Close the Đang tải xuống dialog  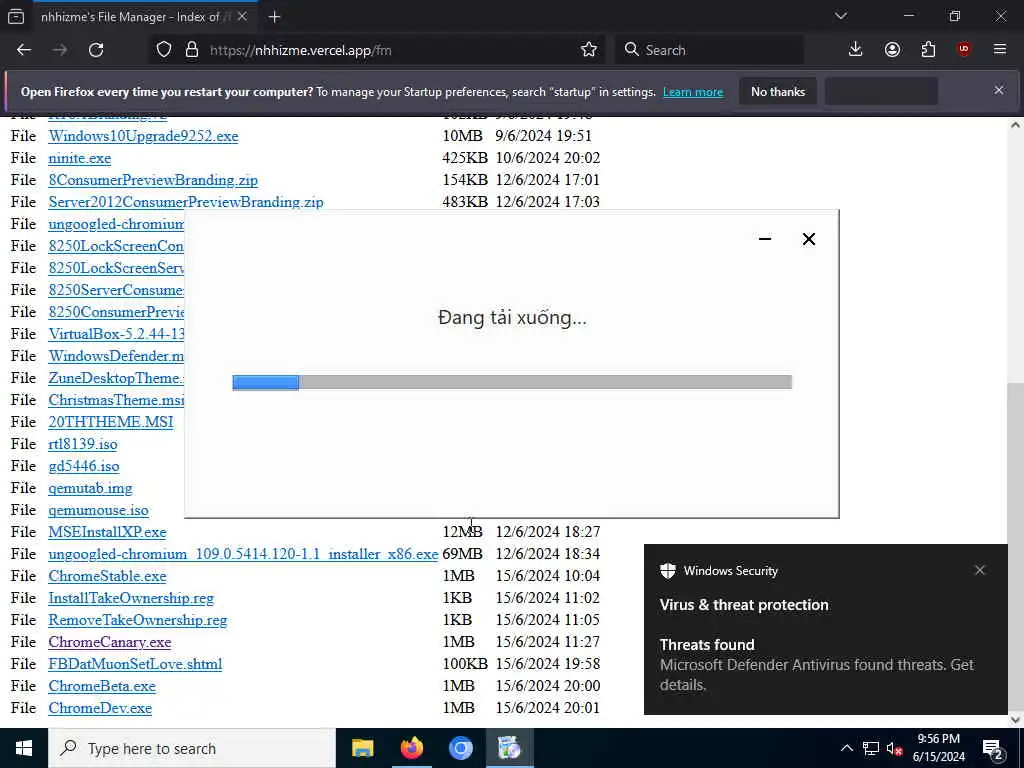[808, 239]
